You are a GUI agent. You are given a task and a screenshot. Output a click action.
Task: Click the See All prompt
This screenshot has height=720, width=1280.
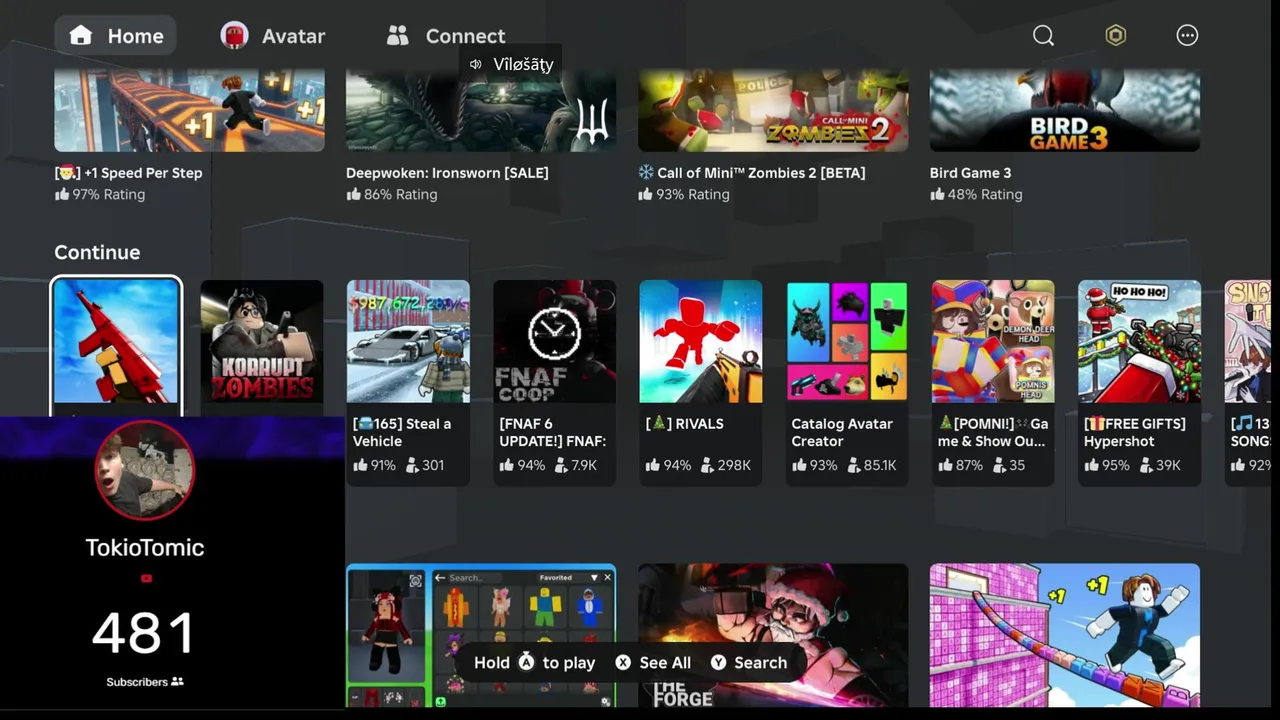[653, 663]
